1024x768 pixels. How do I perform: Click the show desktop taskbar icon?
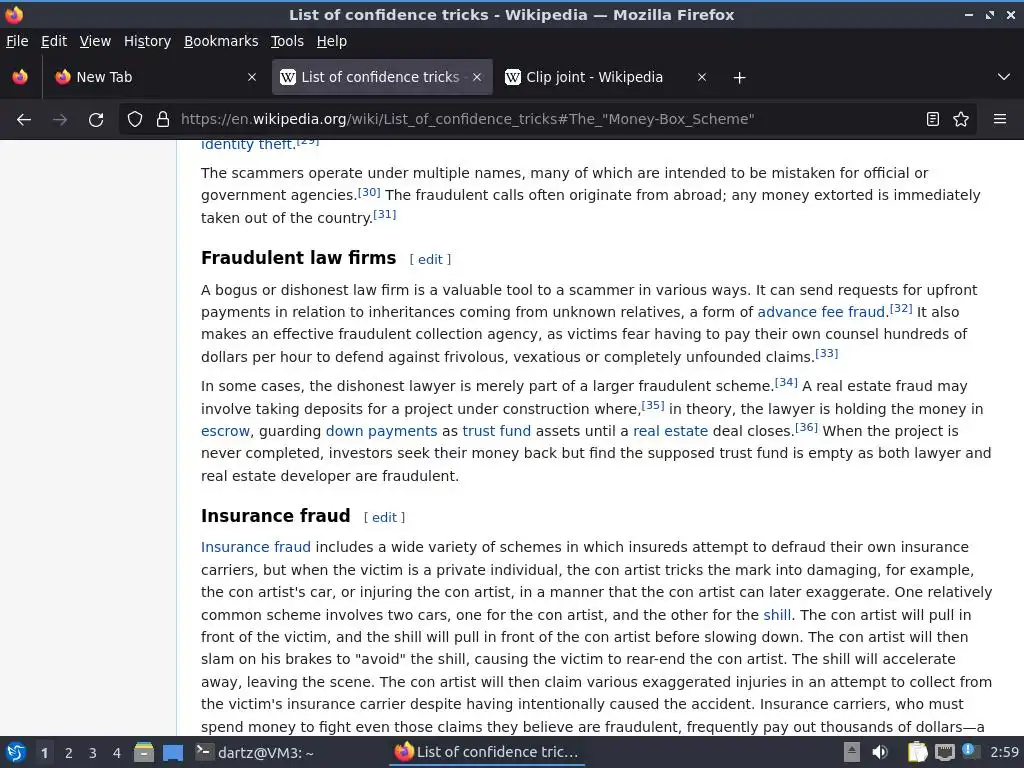click(173, 752)
